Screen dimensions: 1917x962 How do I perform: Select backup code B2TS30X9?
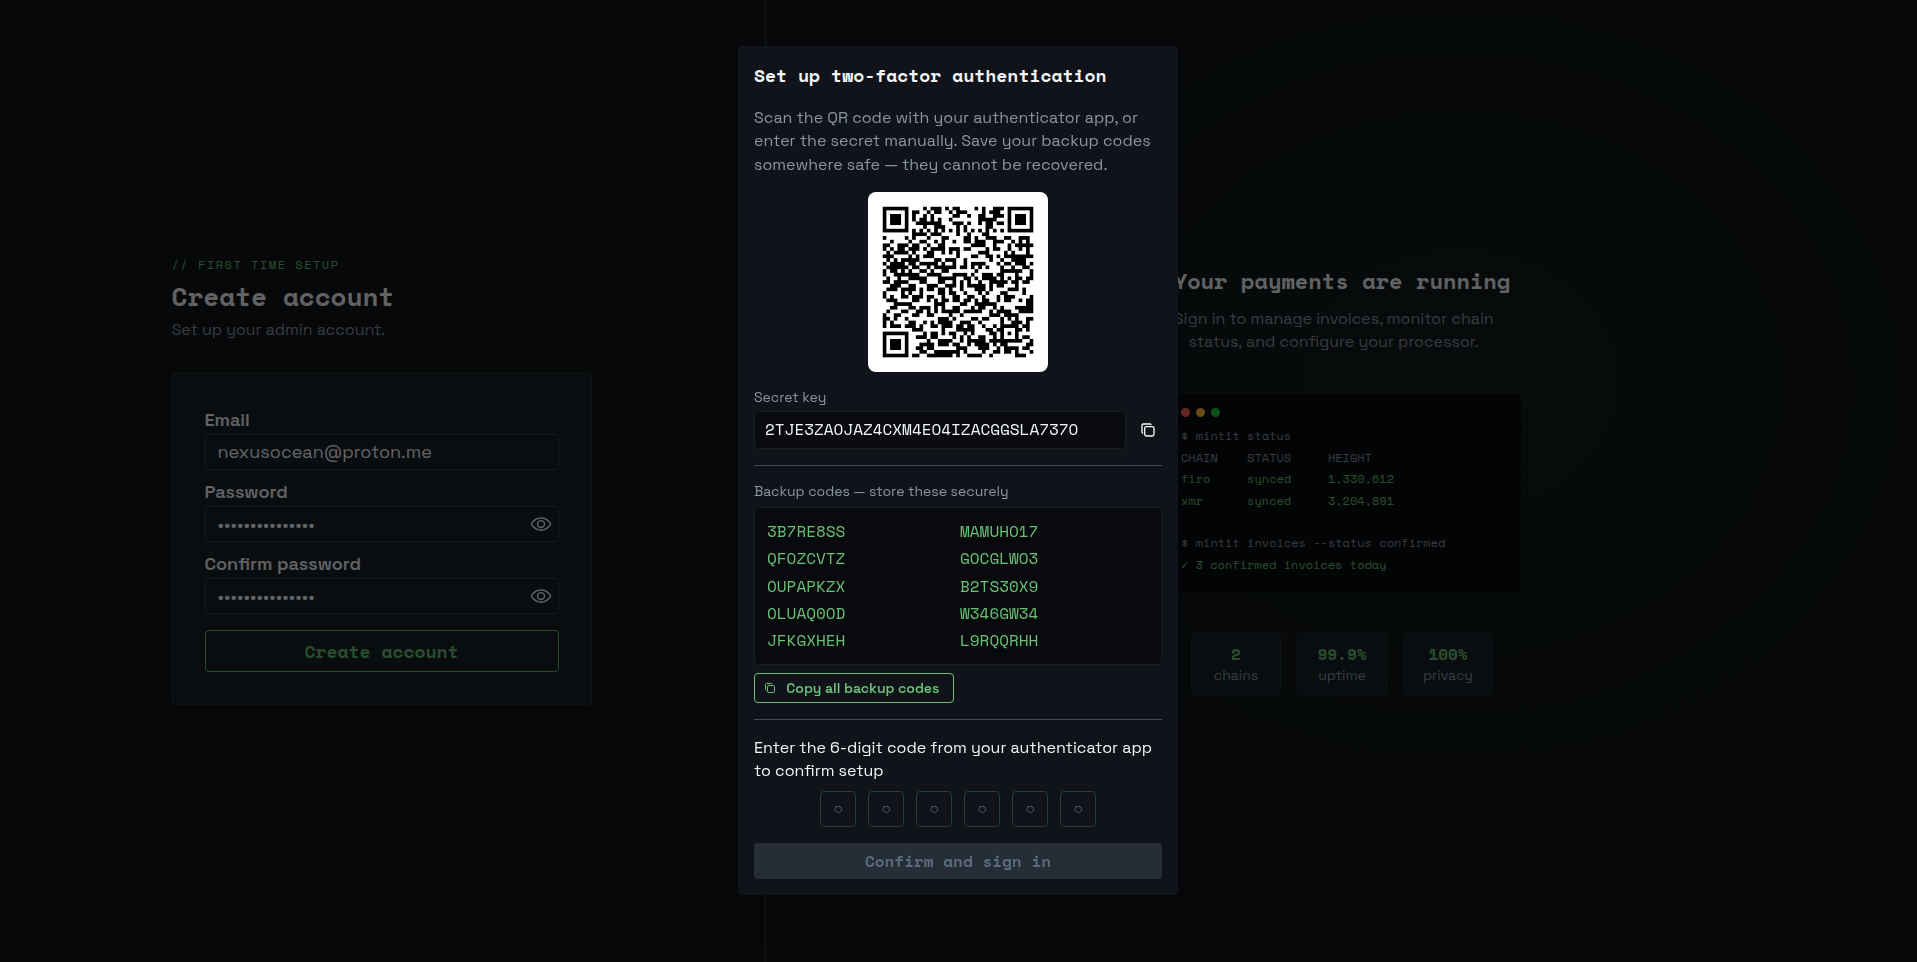tap(999, 587)
